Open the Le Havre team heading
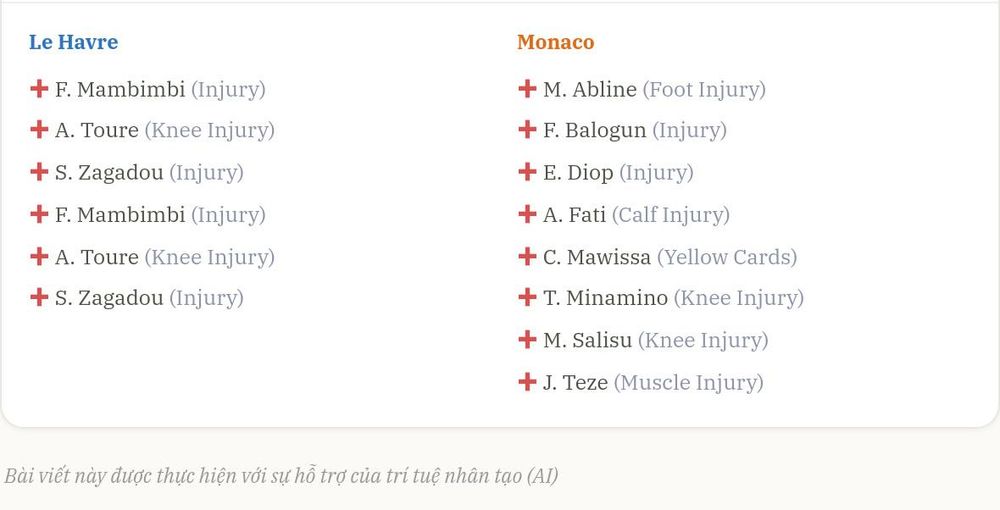 coord(73,42)
